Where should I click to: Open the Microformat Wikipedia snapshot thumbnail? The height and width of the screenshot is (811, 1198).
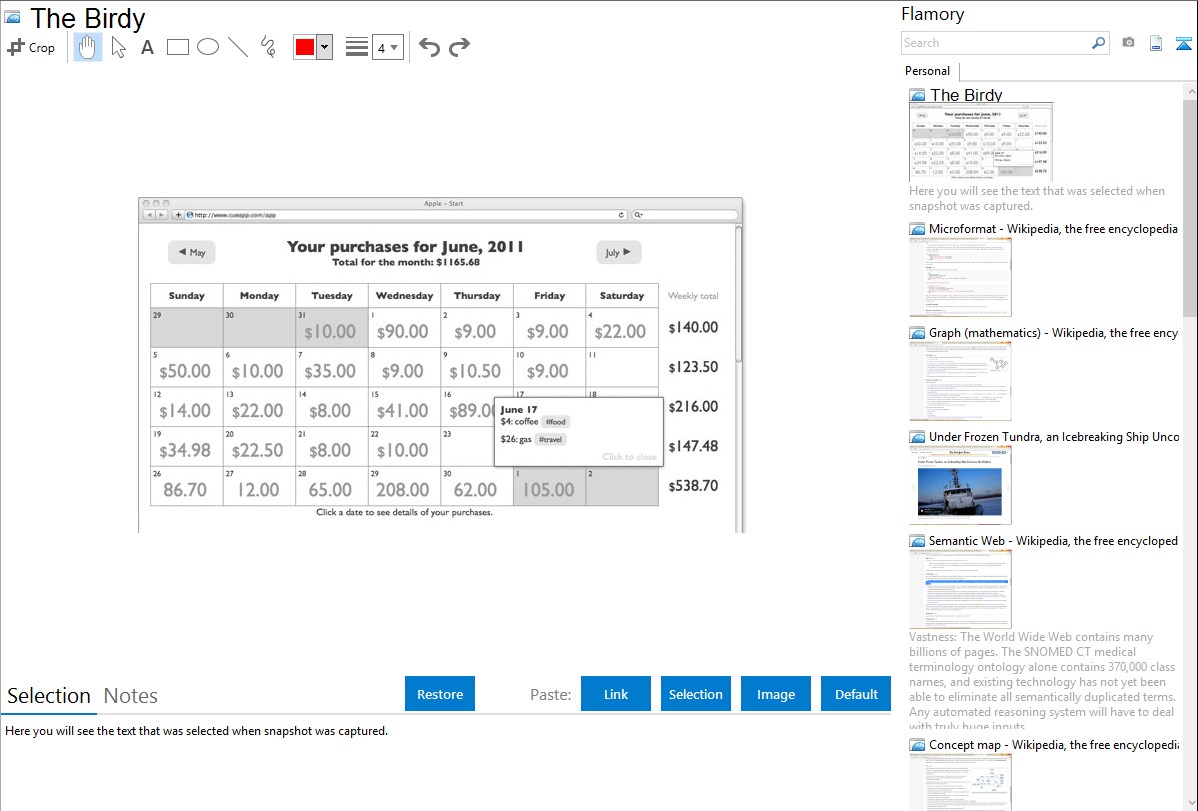960,277
